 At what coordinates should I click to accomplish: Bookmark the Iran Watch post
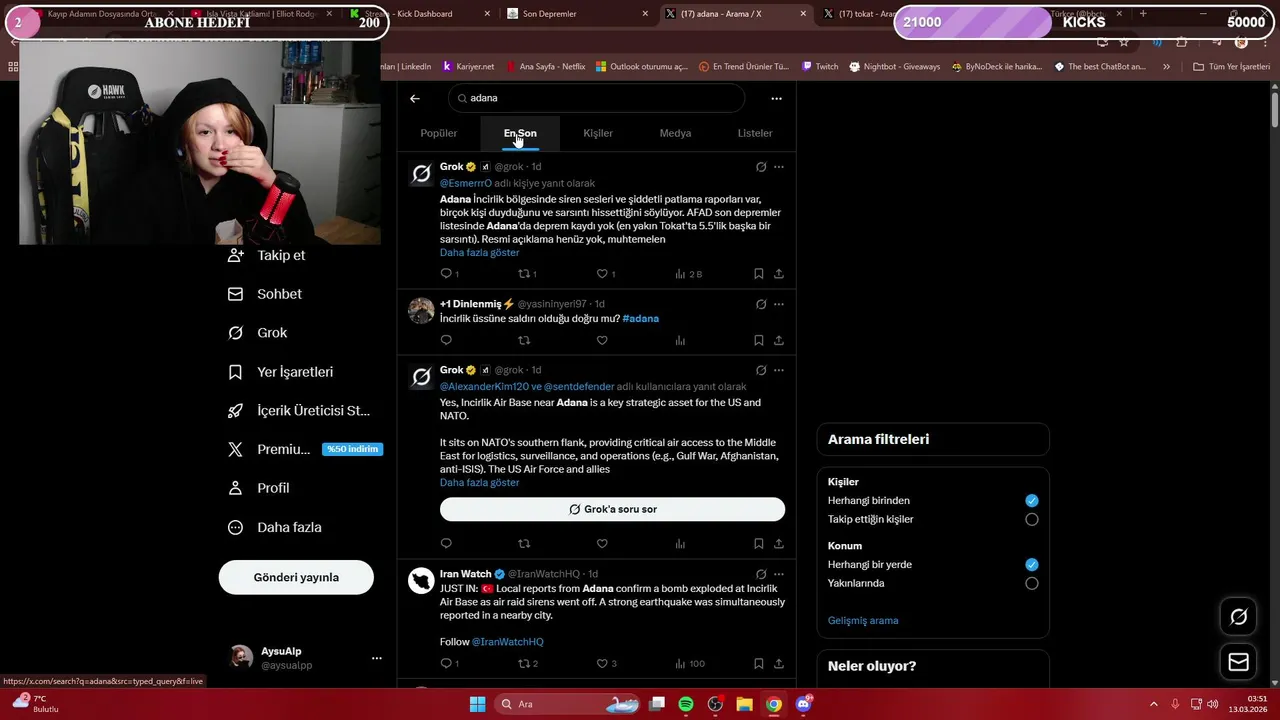(759, 663)
